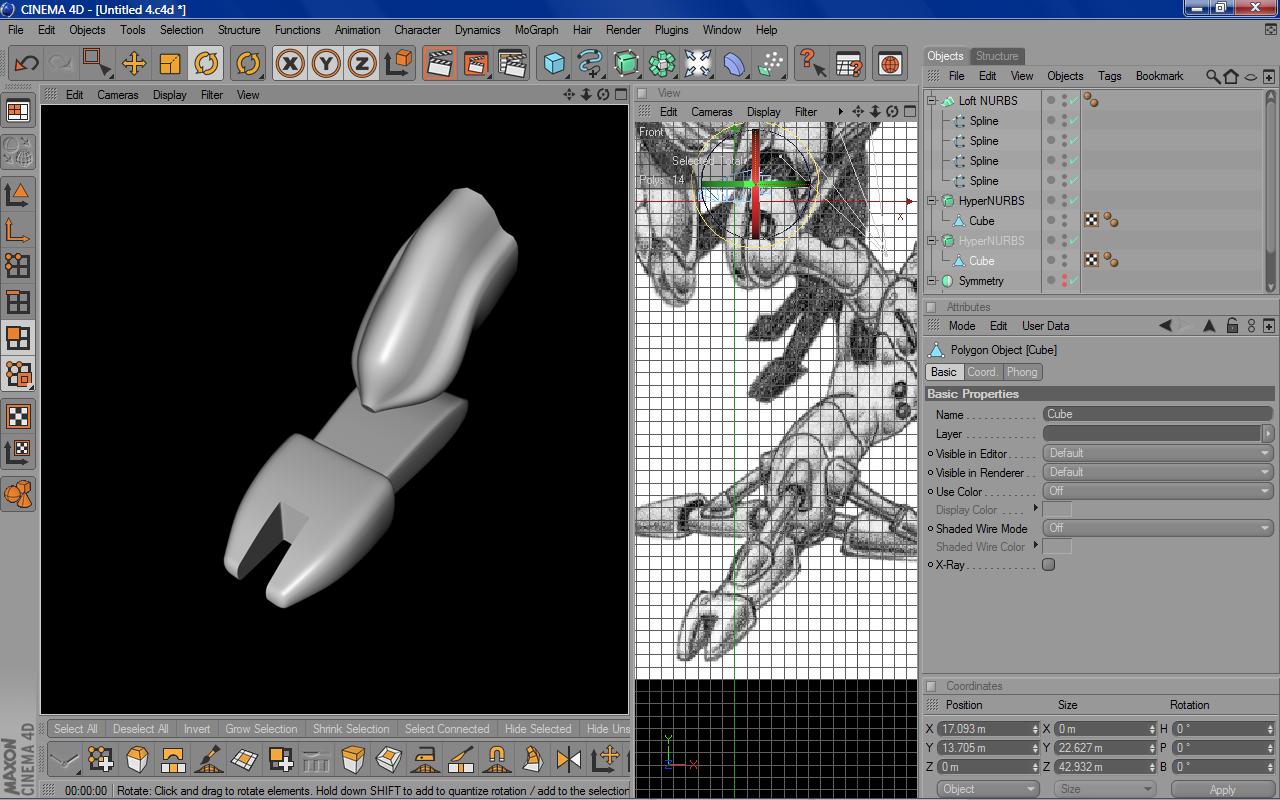The image size is (1280, 800).
Task: Open the Object coordinate mode dropdown
Action: pos(989,790)
